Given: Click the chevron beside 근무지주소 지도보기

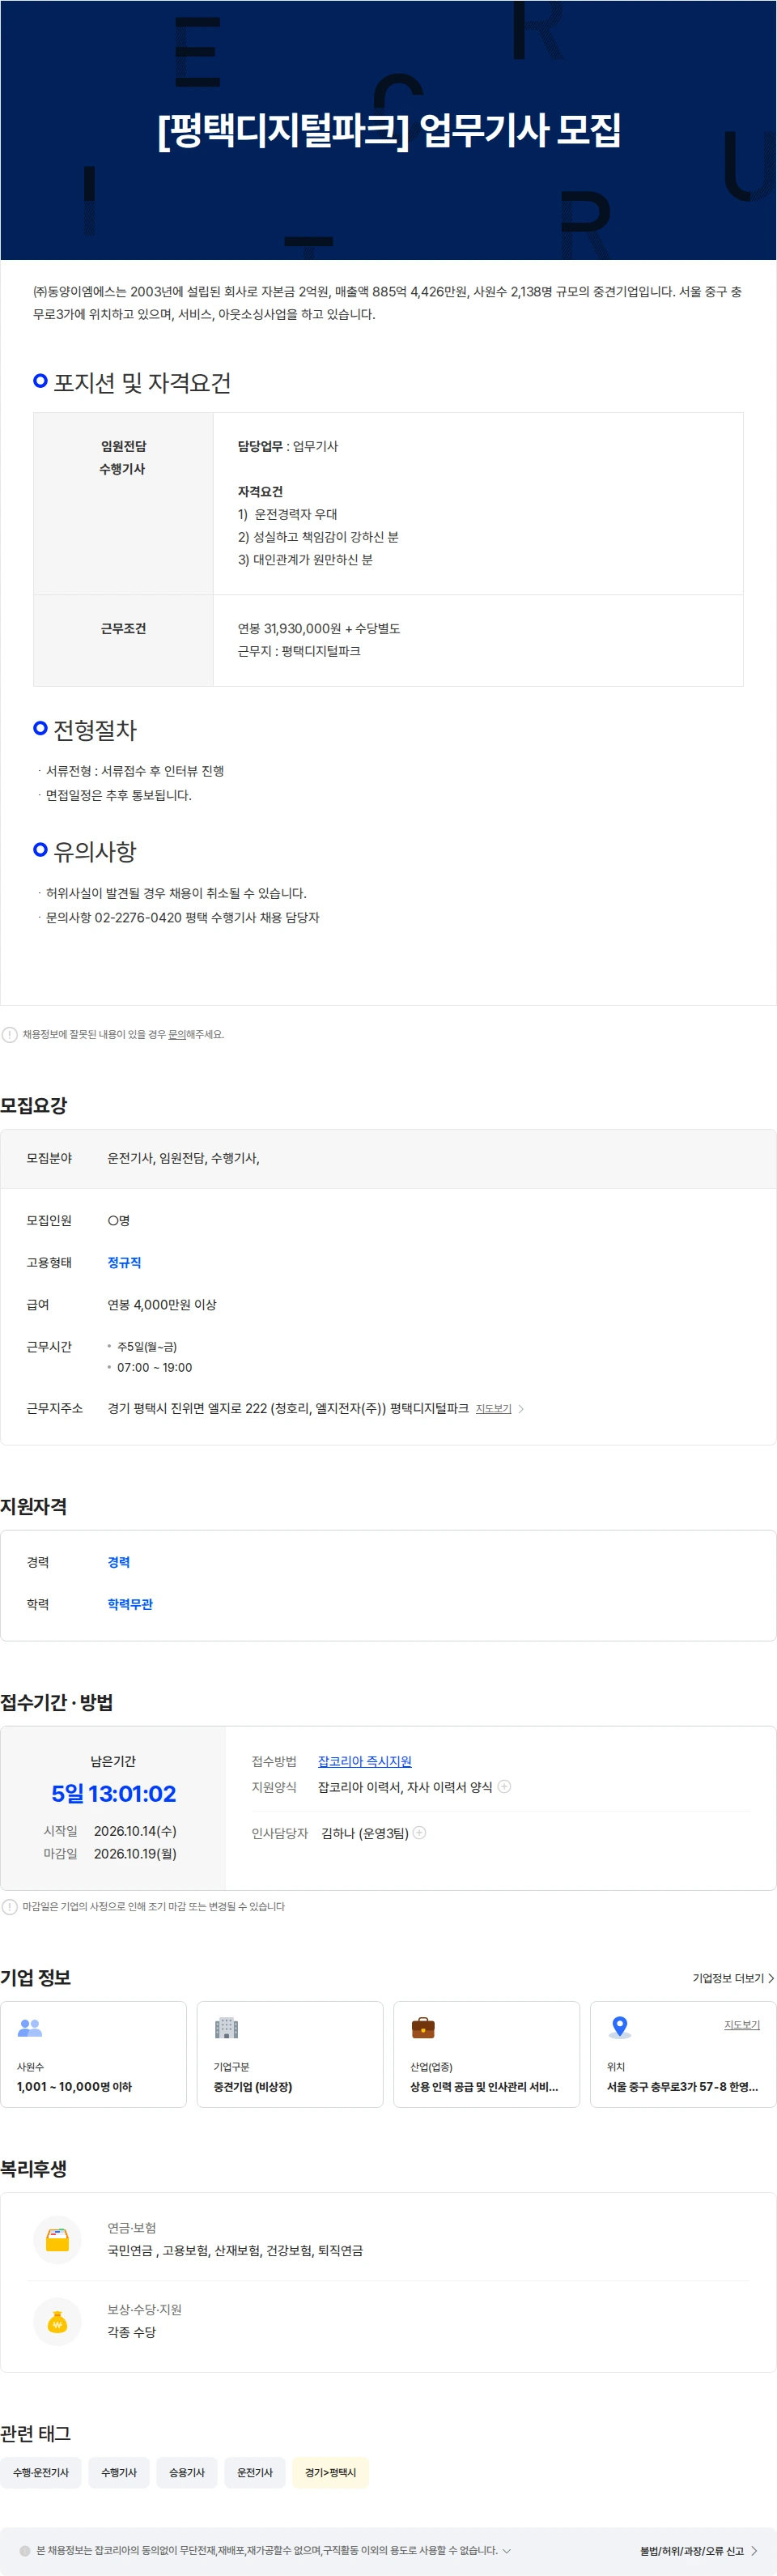Looking at the screenshot, I should coord(521,1408).
